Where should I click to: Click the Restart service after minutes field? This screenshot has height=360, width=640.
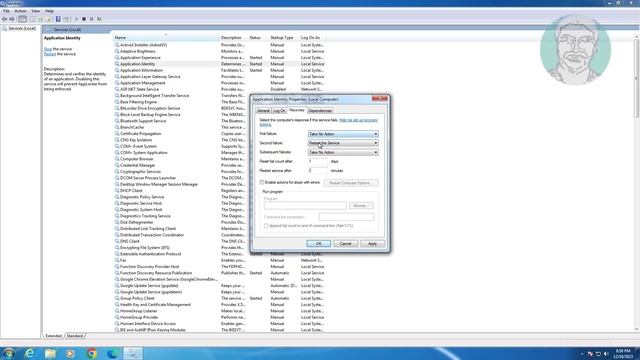pyautogui.click(x=318, y=171)
